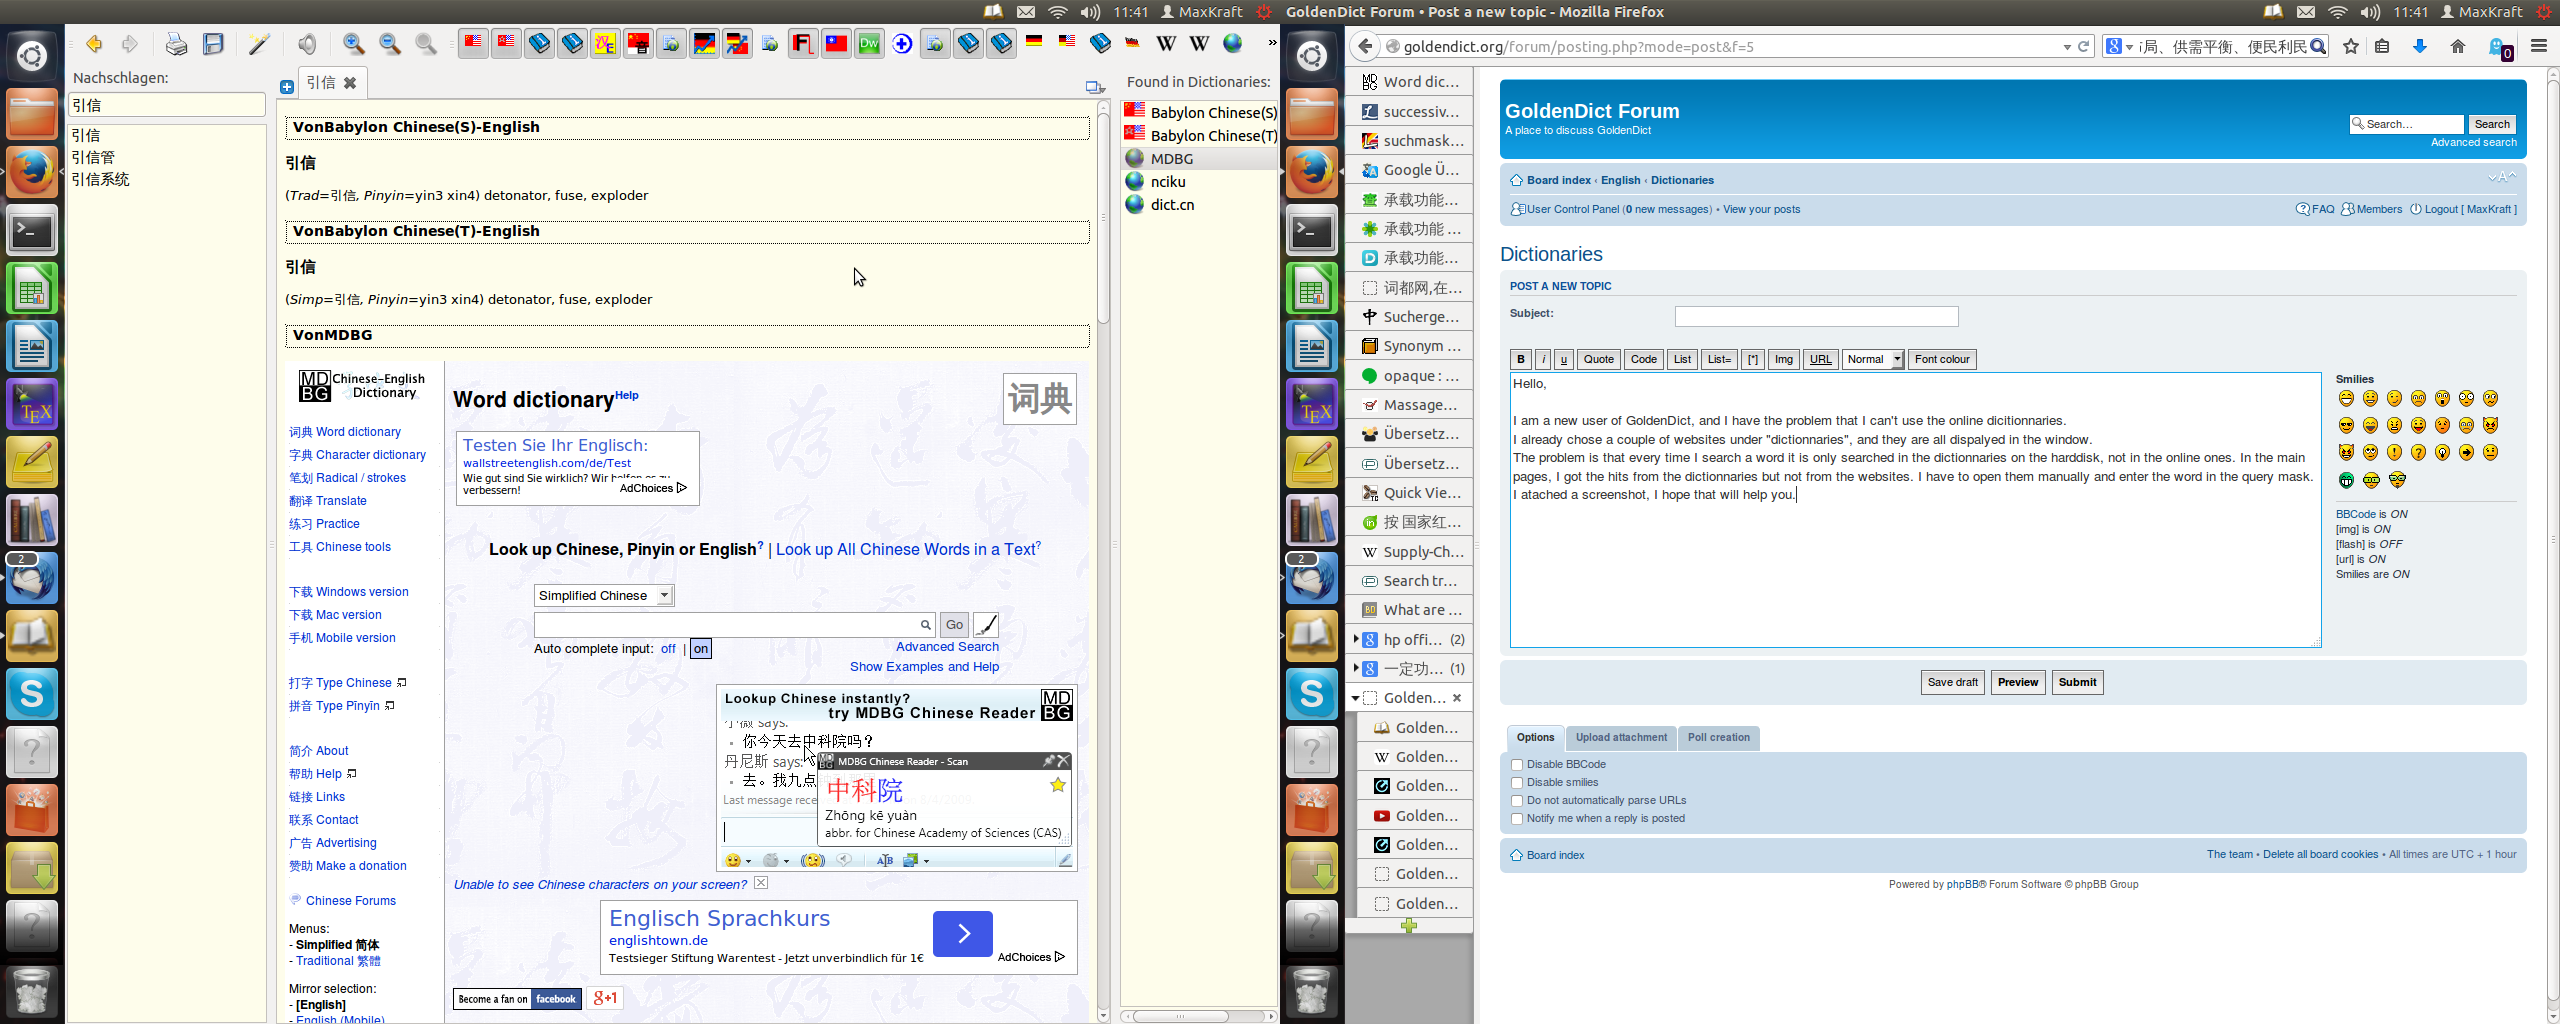Open Firefox downloads arrow
This screenshot has width=2560, height=1024.
click(2420, 46)
